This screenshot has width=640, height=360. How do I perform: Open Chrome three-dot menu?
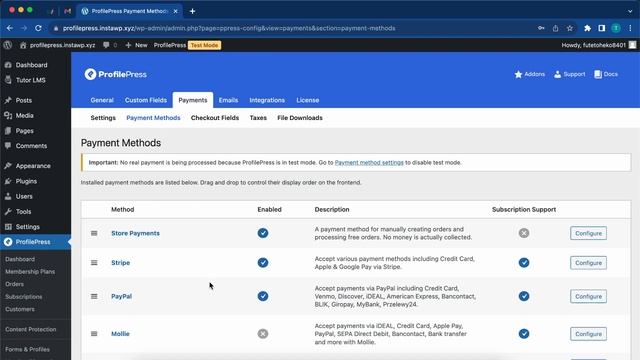point(630,28)
